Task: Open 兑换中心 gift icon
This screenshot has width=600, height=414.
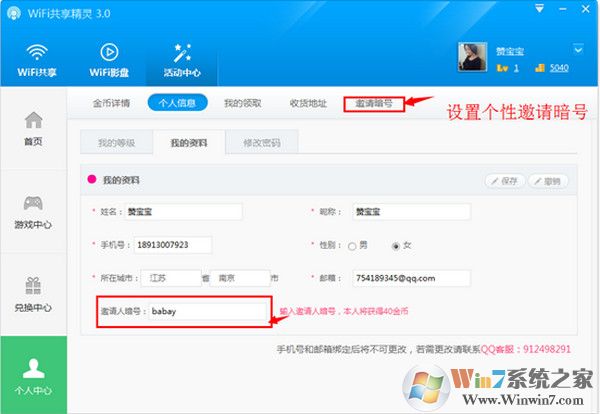Action: click(33, 285)
